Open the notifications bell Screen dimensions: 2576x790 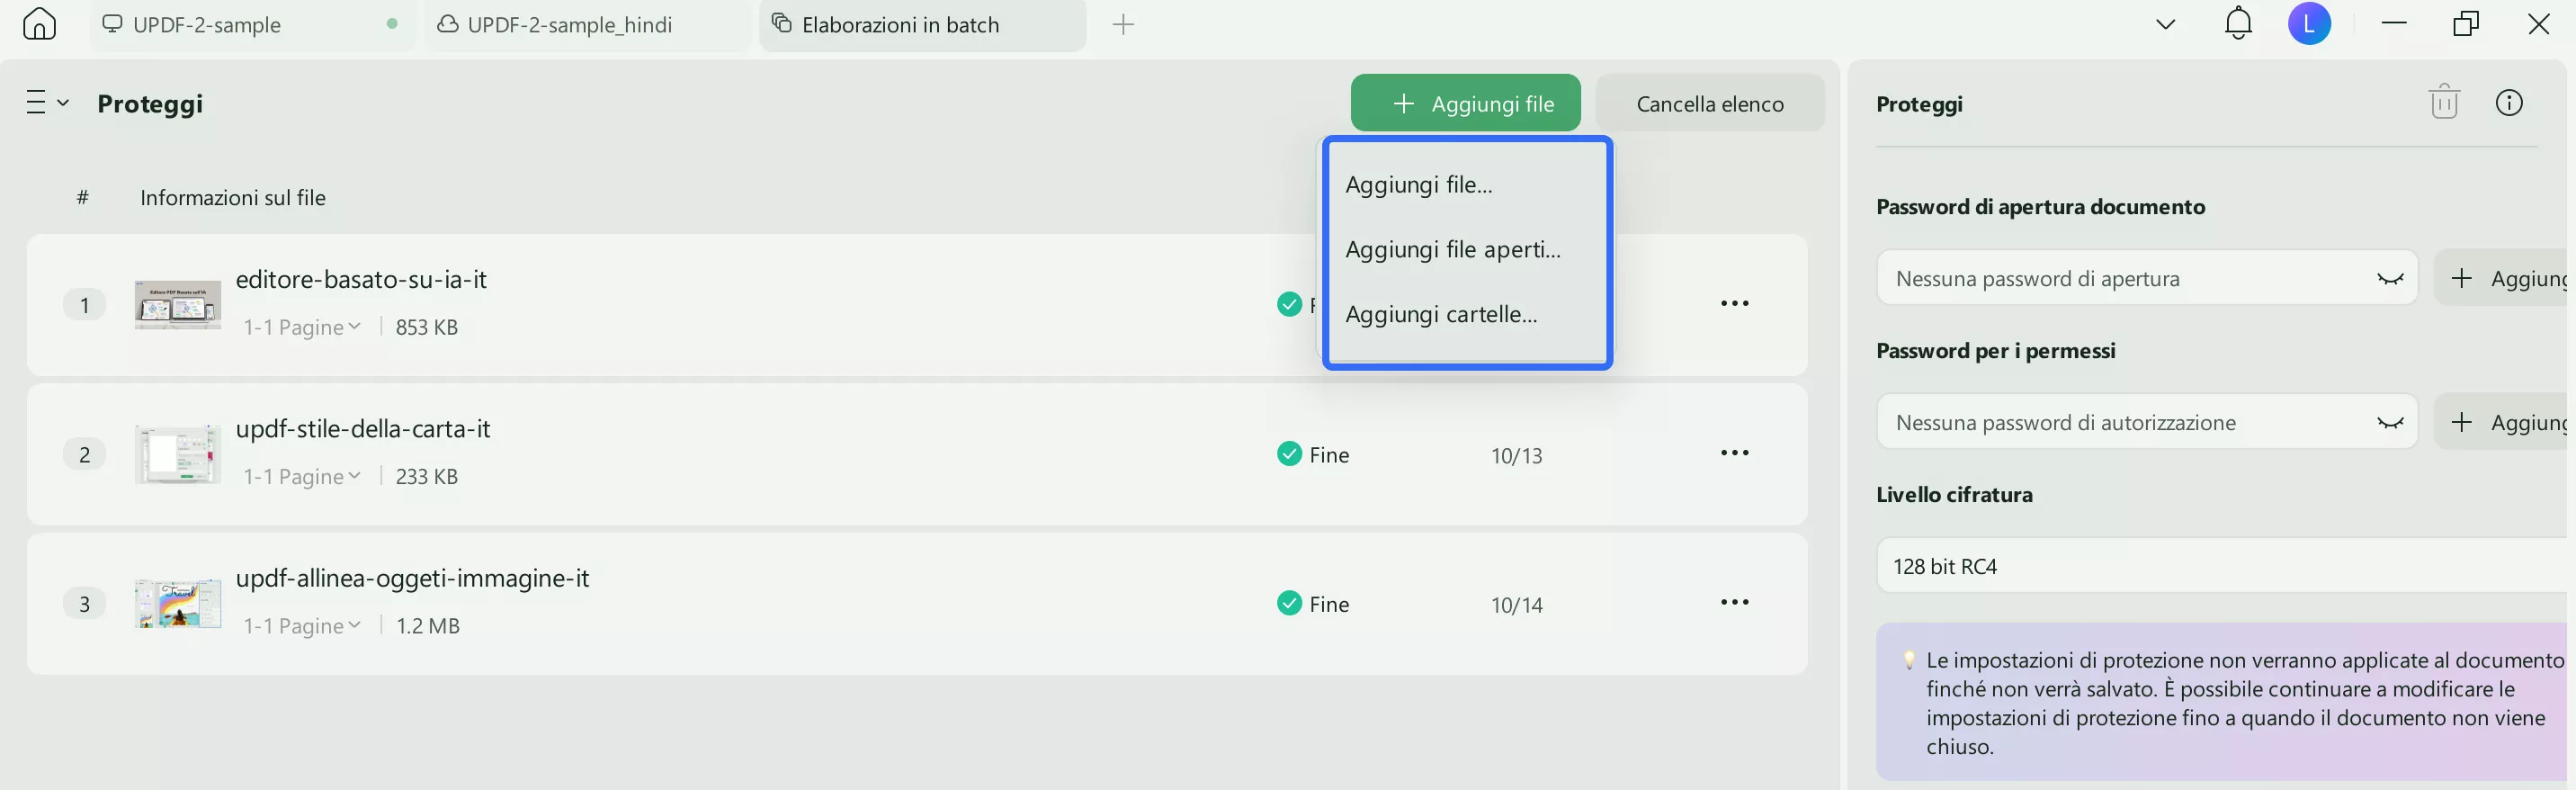(2237, 24)
